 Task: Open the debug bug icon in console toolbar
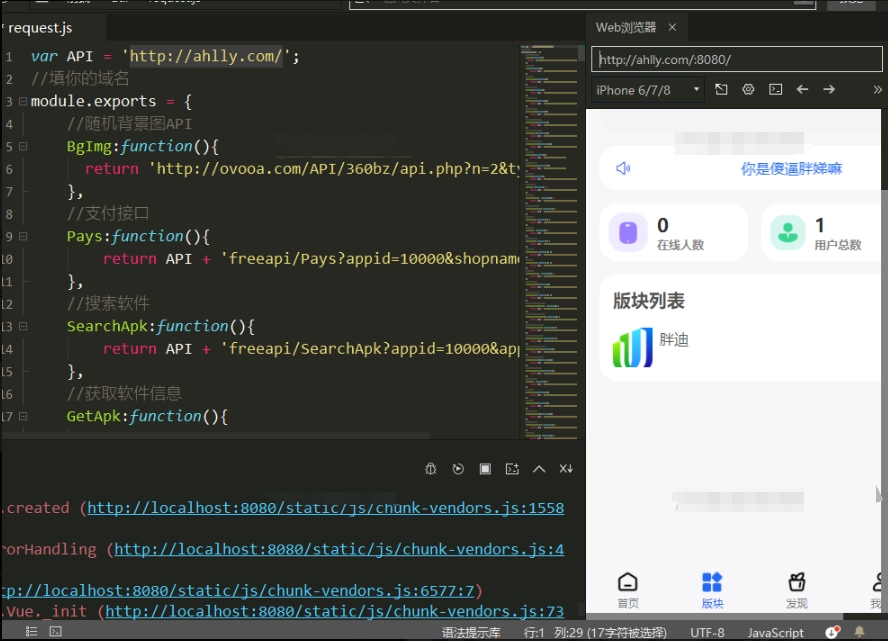430,469
